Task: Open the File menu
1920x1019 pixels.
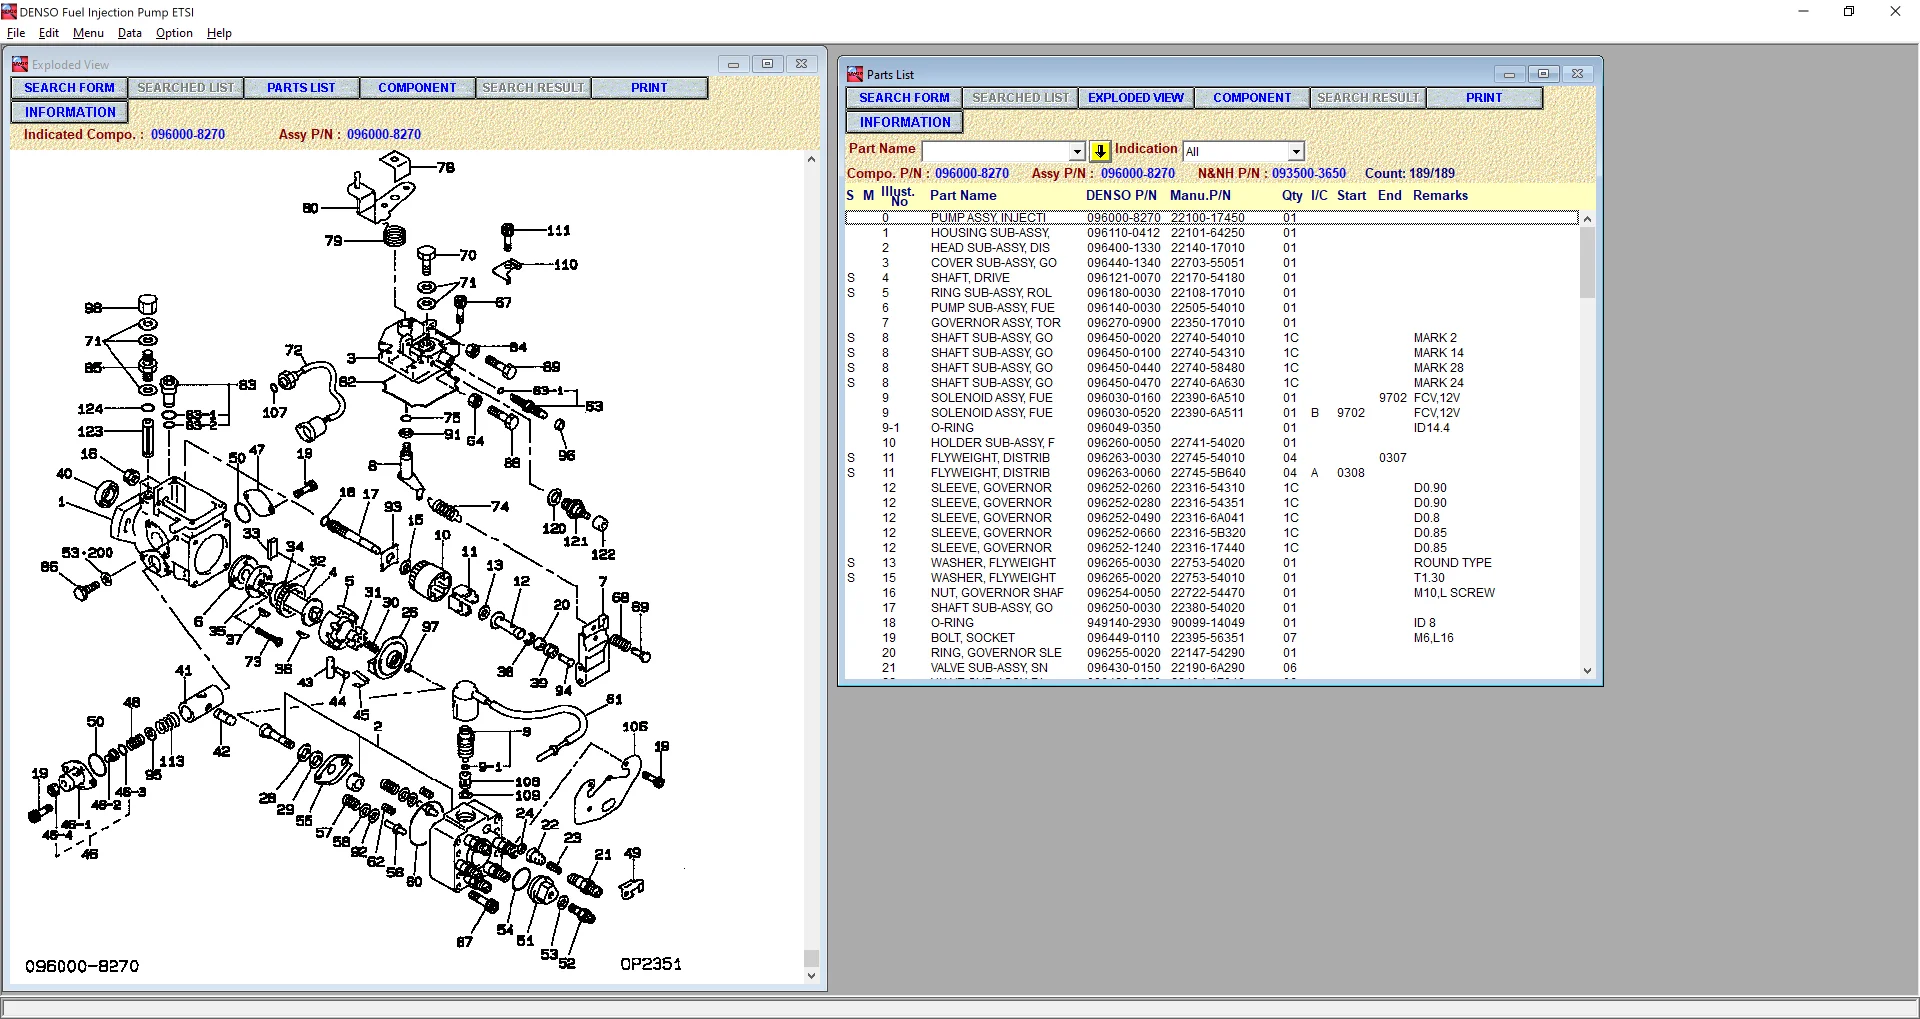Action: 16,33
